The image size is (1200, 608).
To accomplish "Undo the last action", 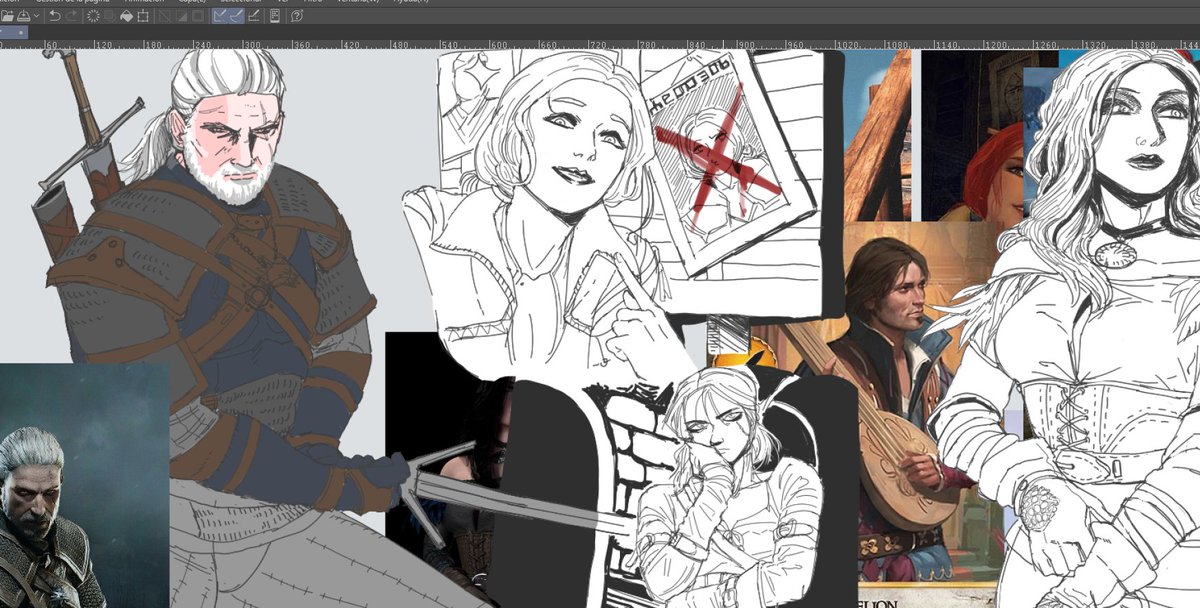I will (55, 16).
